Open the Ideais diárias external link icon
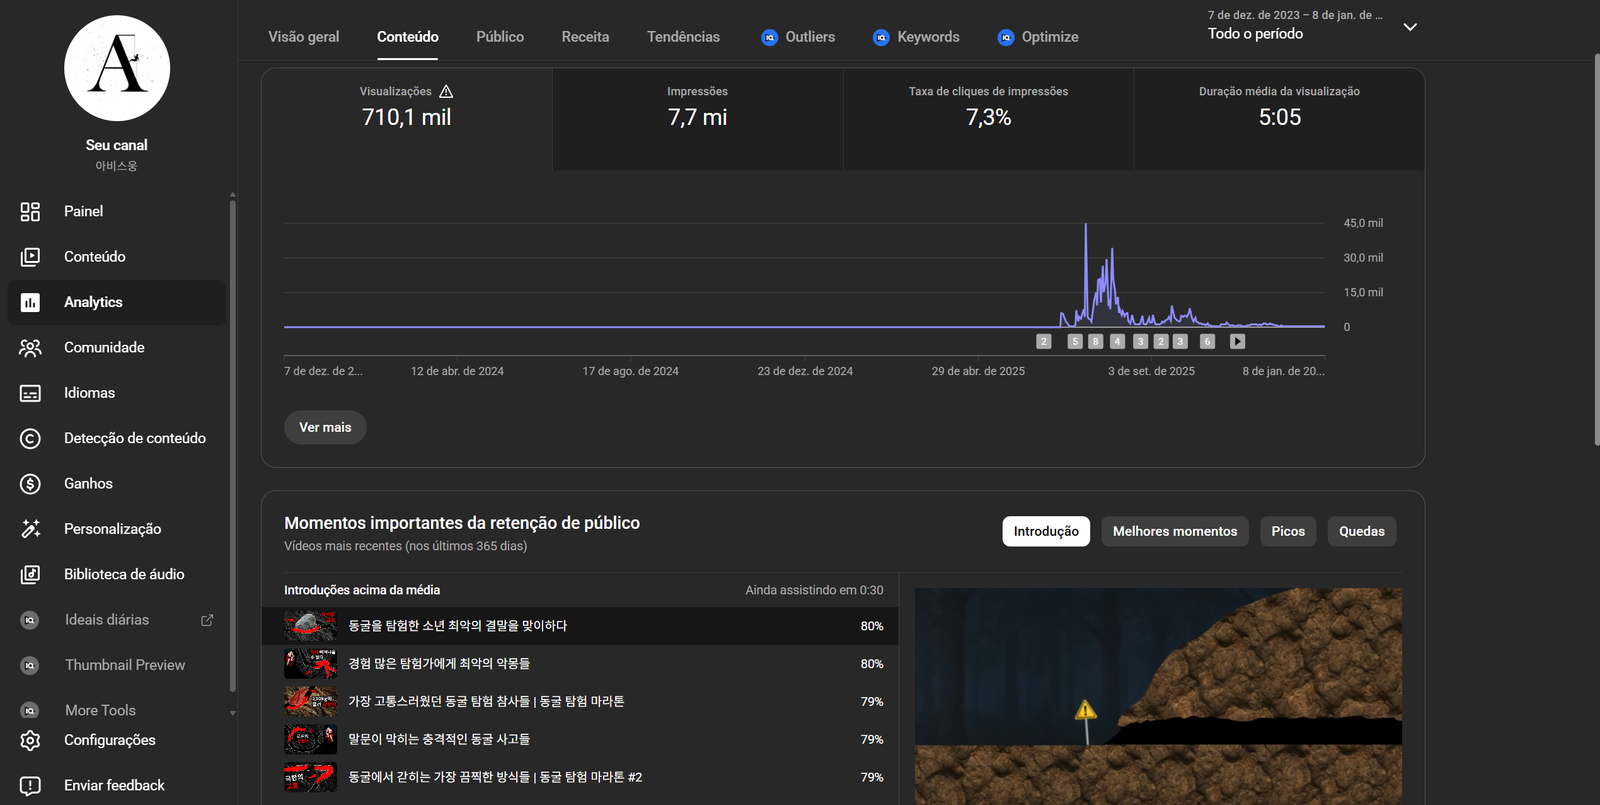Screen dimensions: 1600x805 coord(207,620)
